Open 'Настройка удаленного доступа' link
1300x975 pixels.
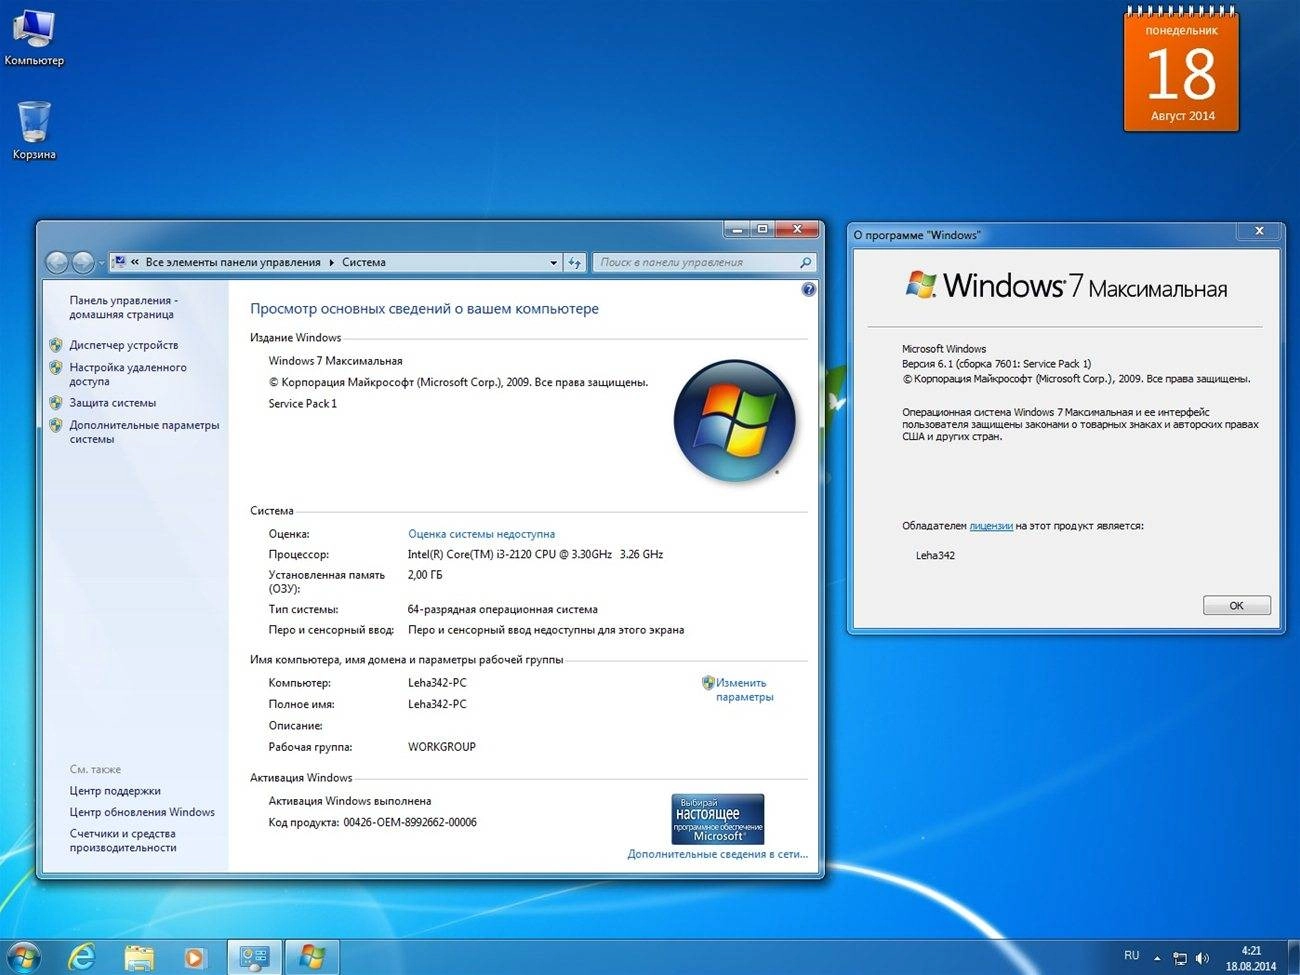click(128, 374)
